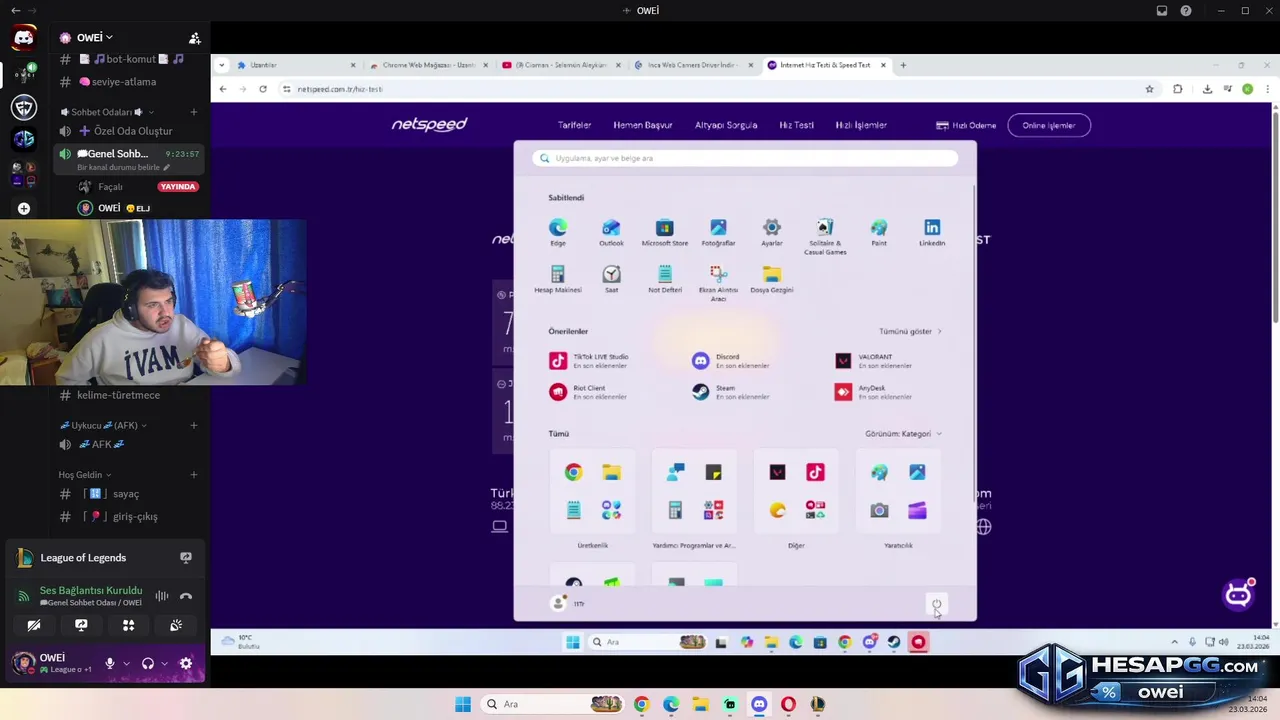The height and width of the screenshot is (720, 1280).
Task: Collapse the Hoş Geldin category
Action: coord(85,475)
